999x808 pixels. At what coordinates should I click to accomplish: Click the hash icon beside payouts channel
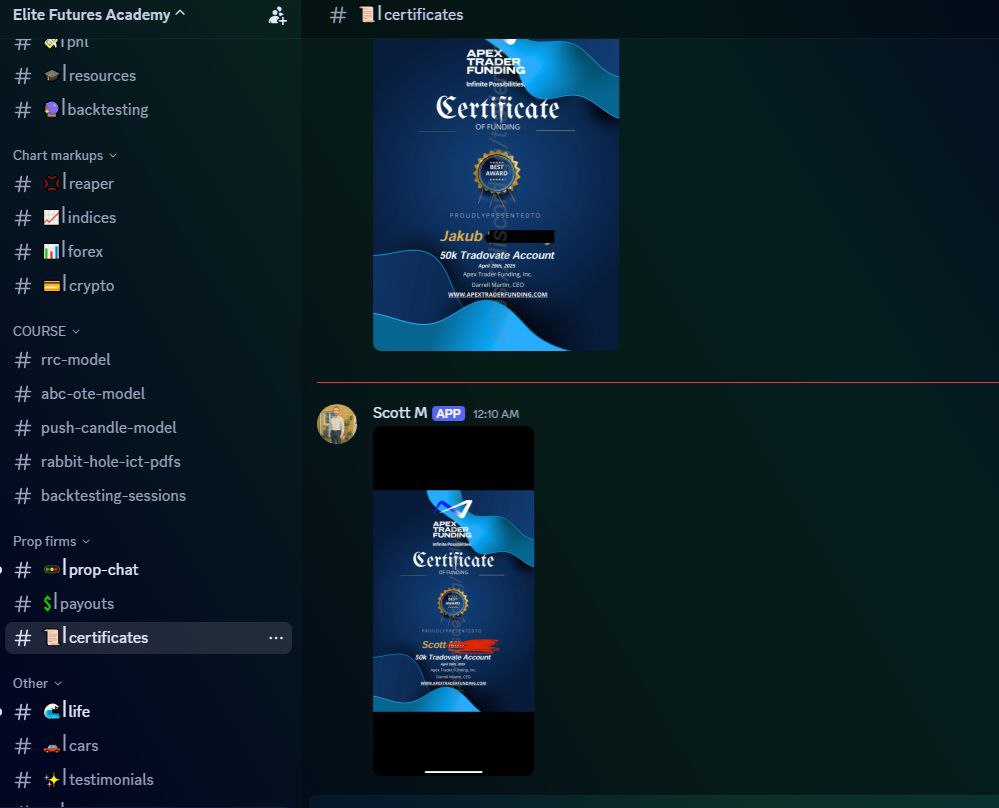(x=23, y=604)
